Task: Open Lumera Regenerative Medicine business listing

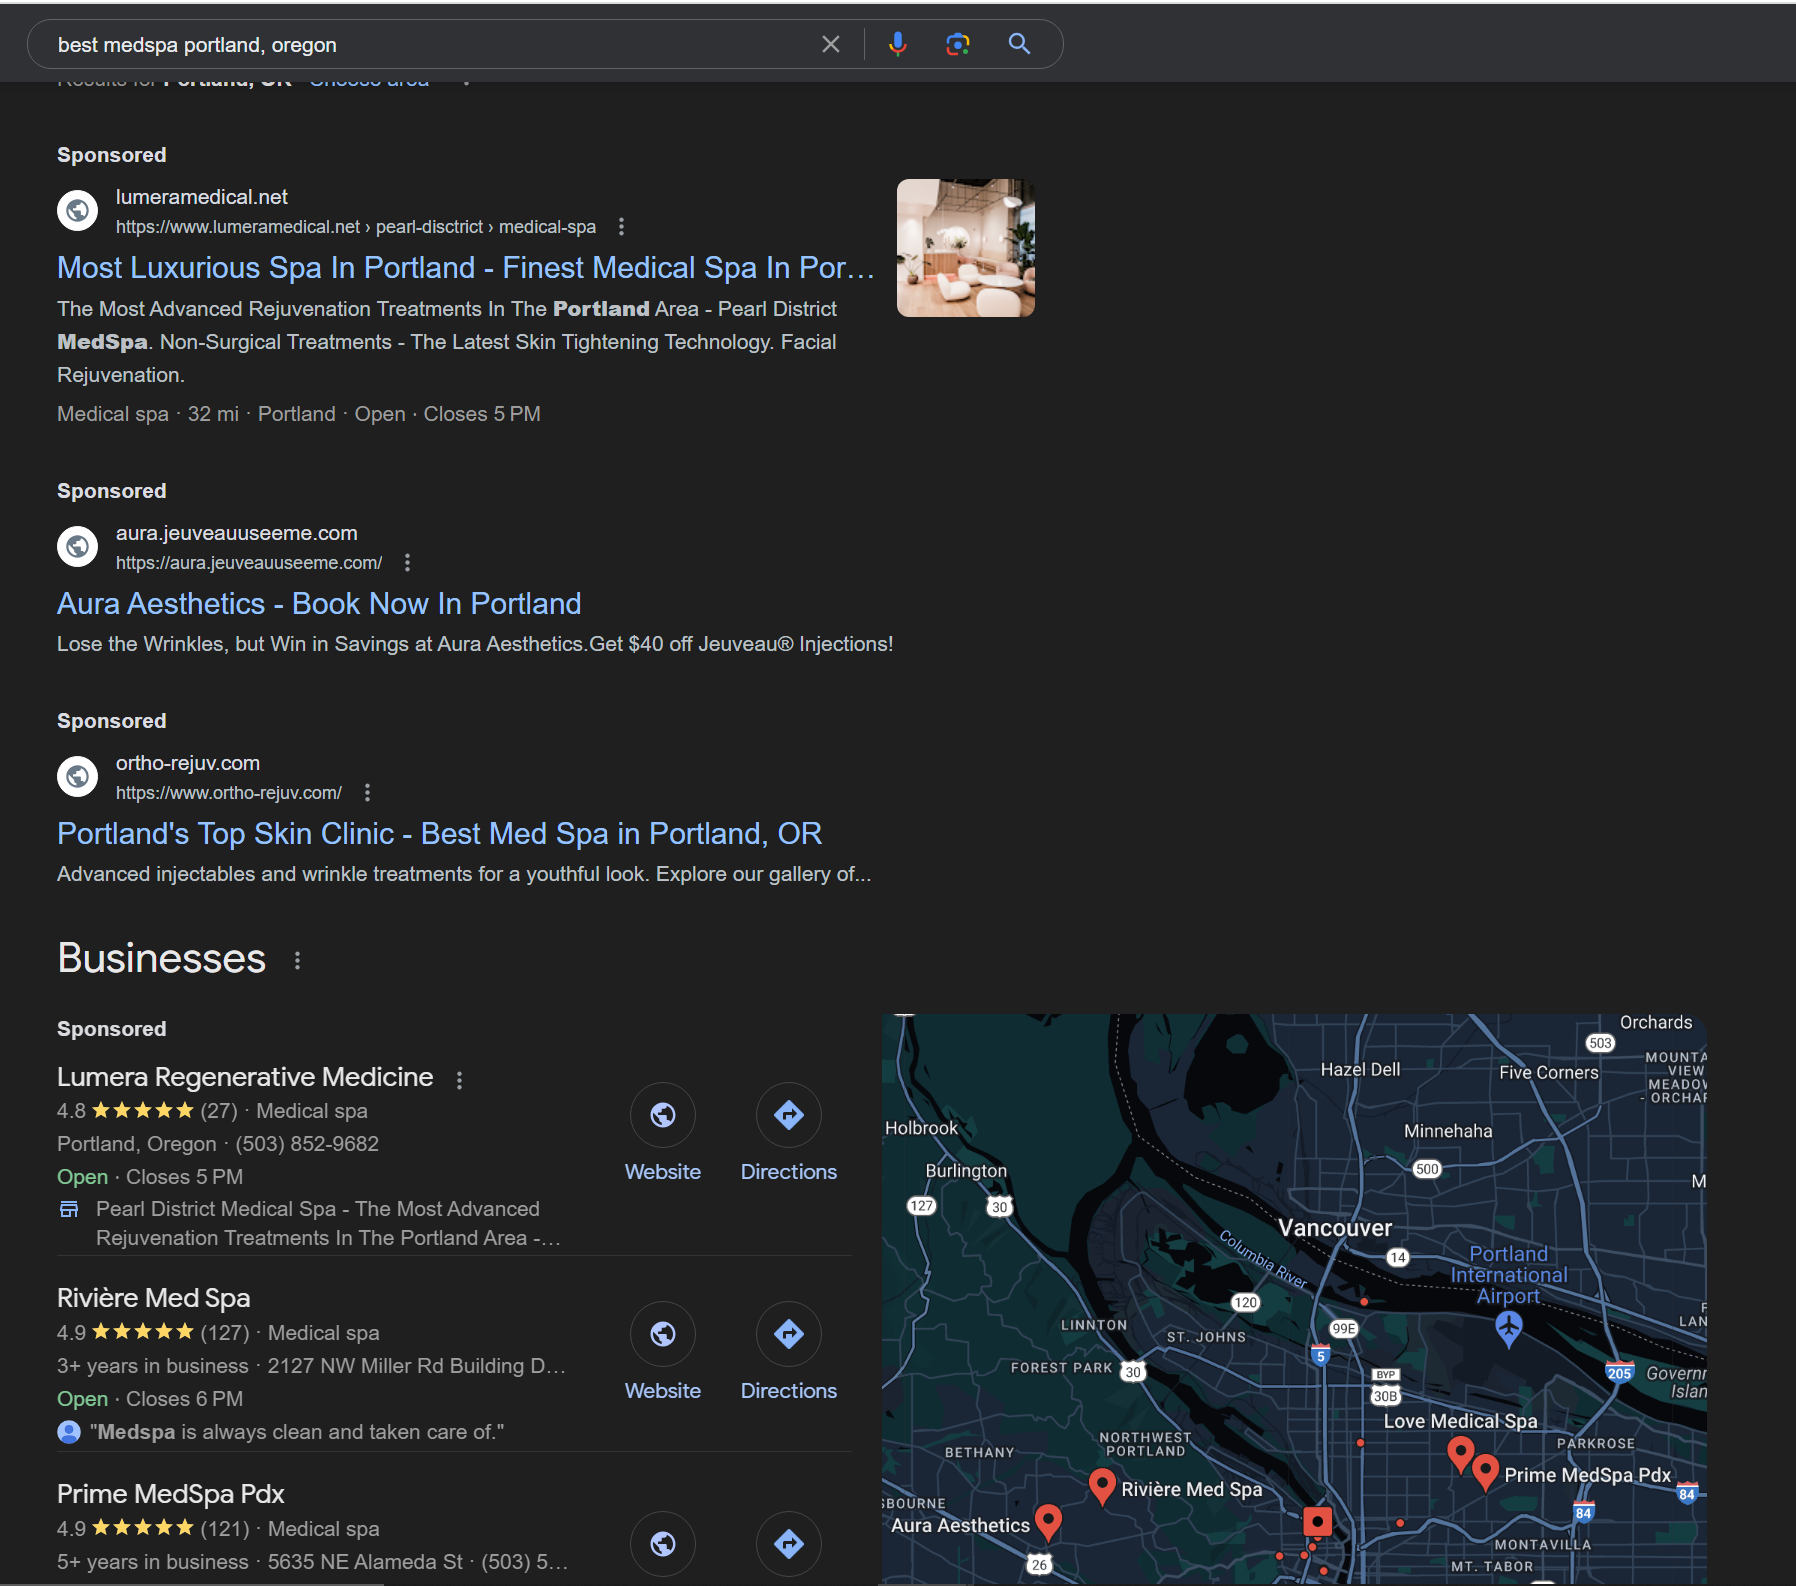Action: pos(245,1077)
